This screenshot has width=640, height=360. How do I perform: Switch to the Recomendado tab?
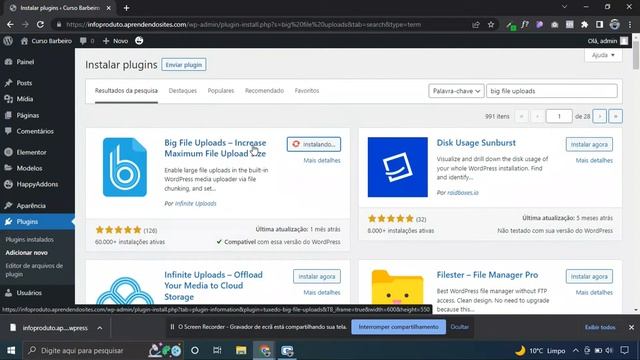coord(264,91)
